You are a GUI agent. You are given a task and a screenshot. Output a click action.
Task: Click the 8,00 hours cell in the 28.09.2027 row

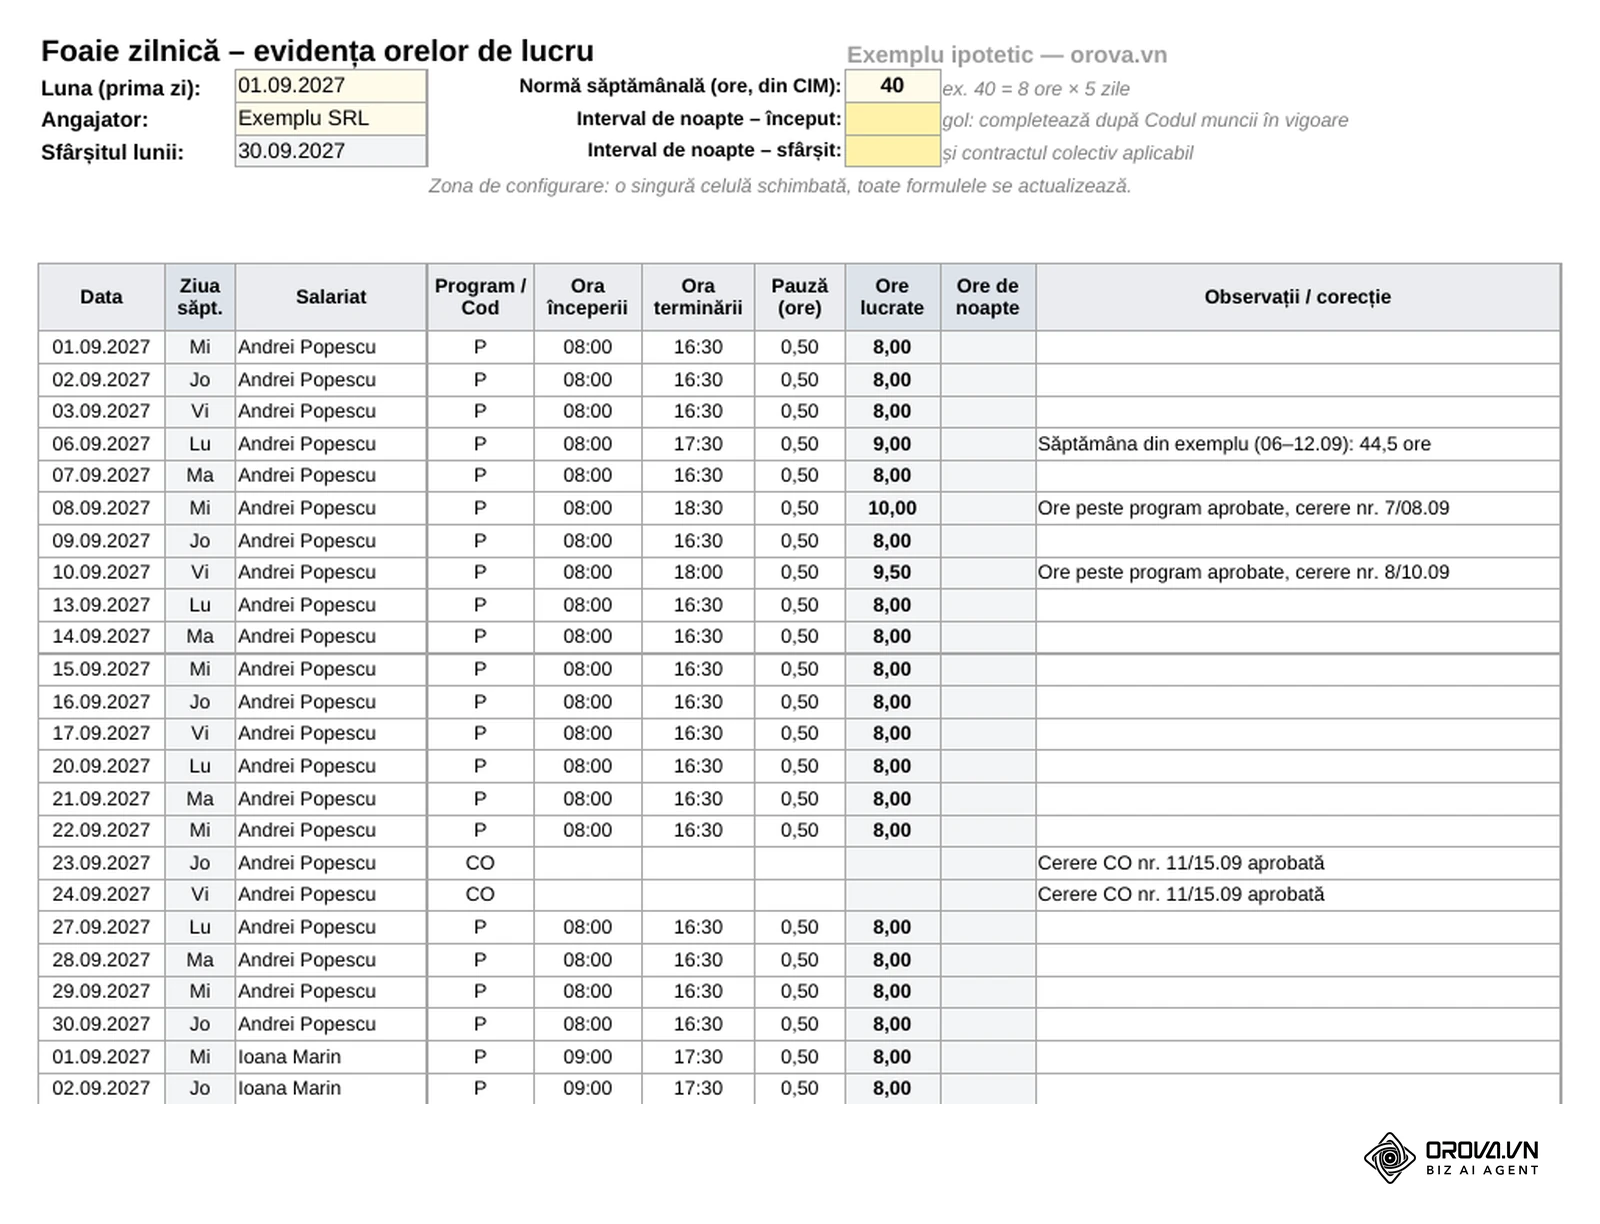click(892, 960)
